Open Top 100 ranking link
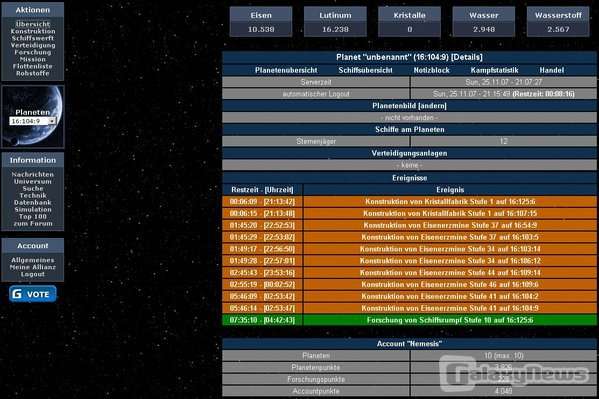 [x=33, y=216]
